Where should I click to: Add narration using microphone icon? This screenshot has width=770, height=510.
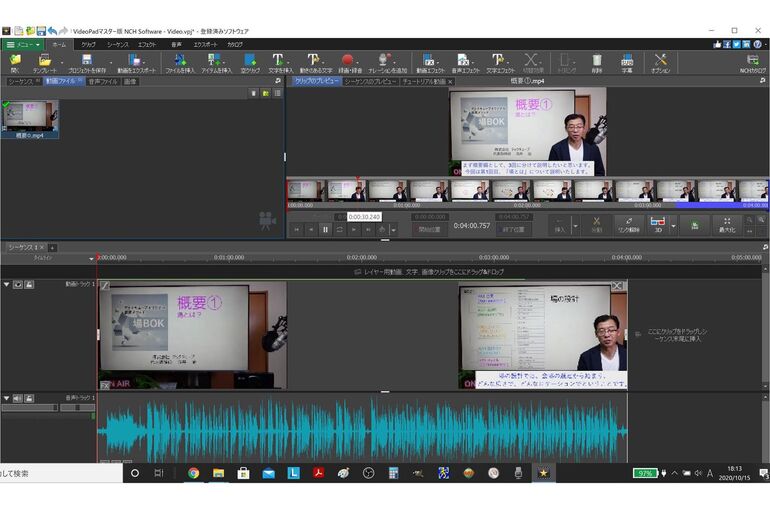click(387, 63)
